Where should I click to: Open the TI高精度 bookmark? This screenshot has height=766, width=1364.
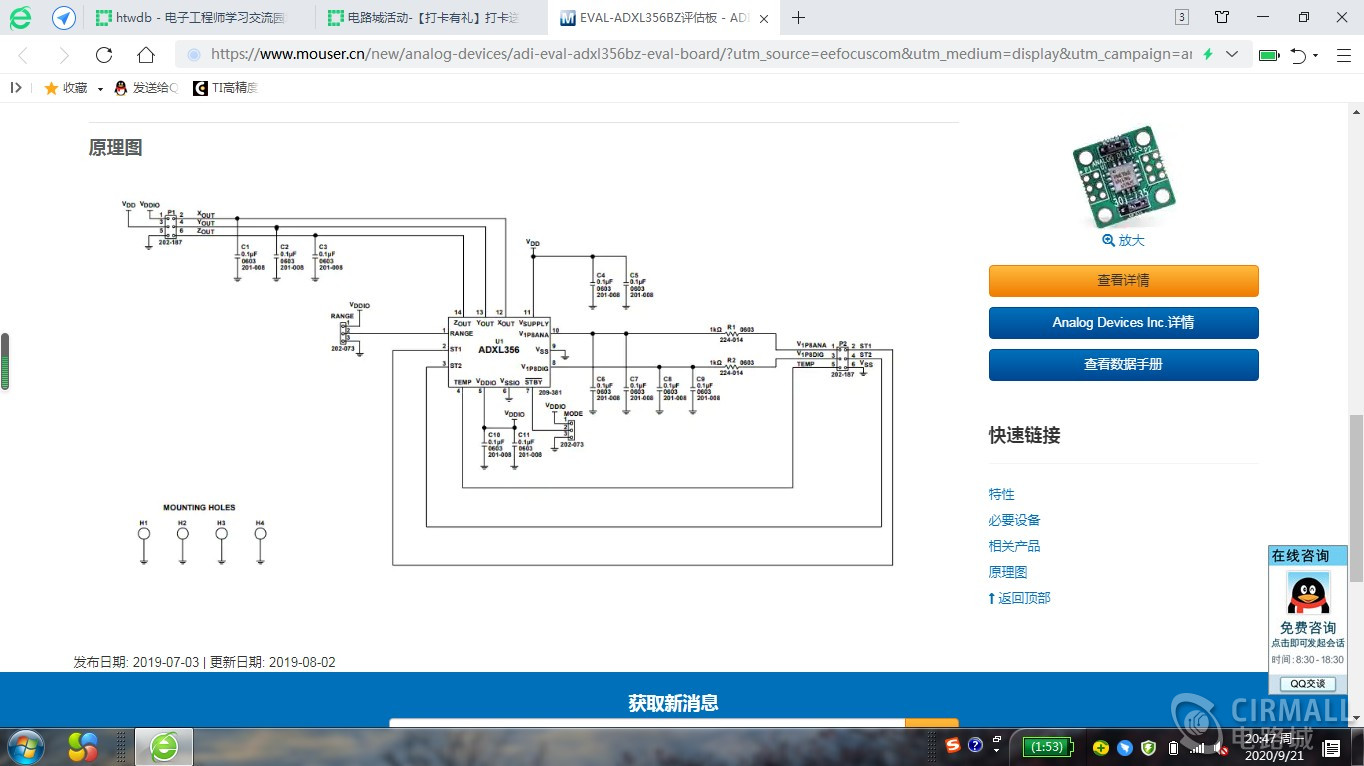(x=225, y=88)
